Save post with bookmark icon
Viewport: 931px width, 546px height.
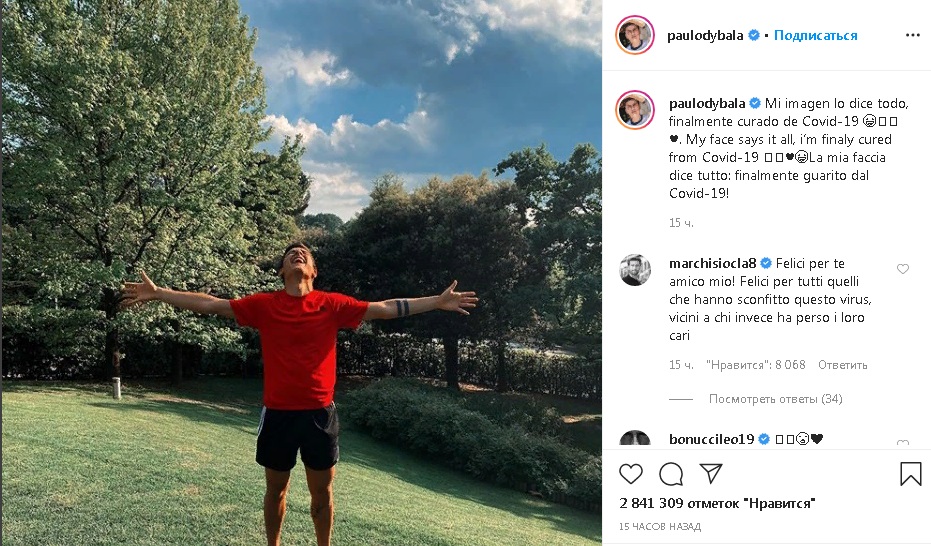[x=910, y=474]
